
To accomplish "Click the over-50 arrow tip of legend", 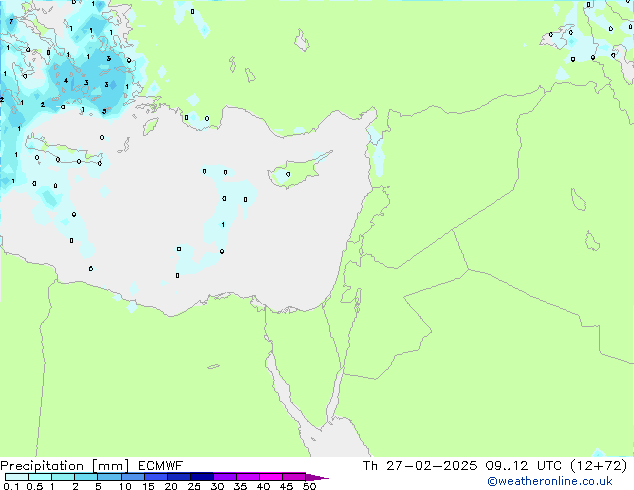I will click(x=317, y=478).
